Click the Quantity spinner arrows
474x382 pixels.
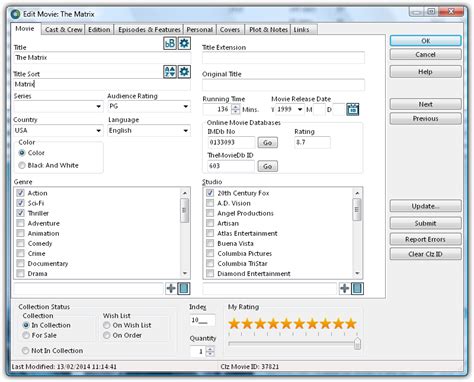click(210, 351)
